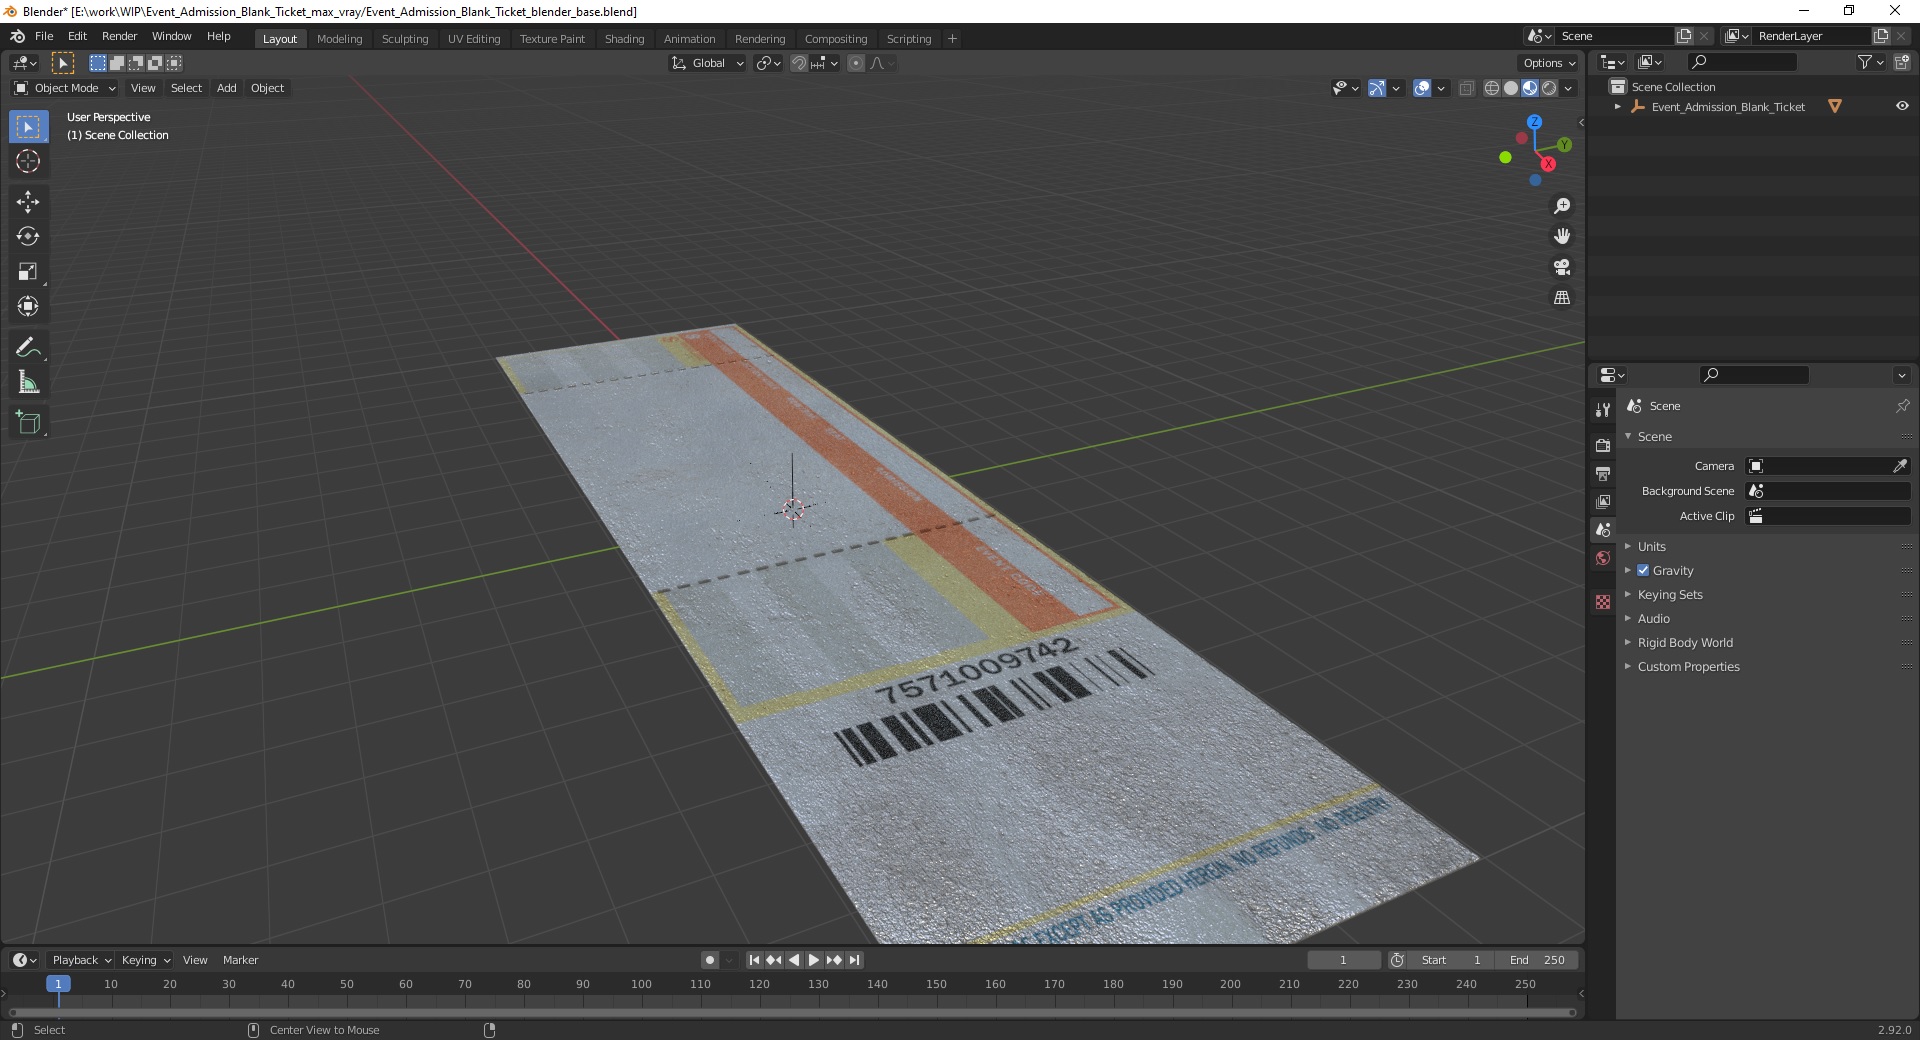Expand the Rigid Body World panel

pyautogui.click(x=1684, y=642)
